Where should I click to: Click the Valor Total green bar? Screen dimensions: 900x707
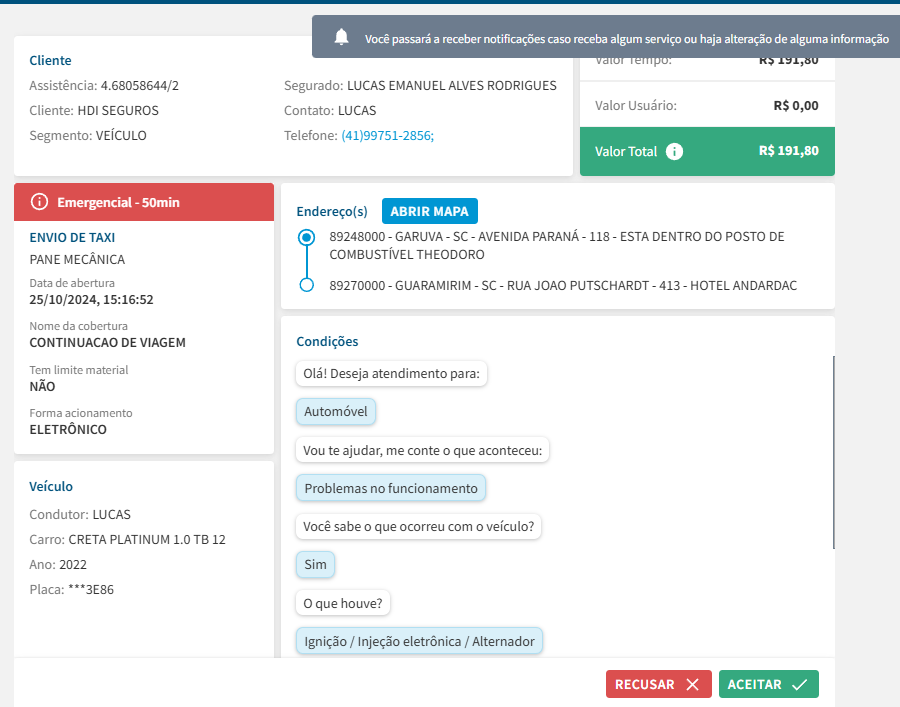[x=707, y=152]
